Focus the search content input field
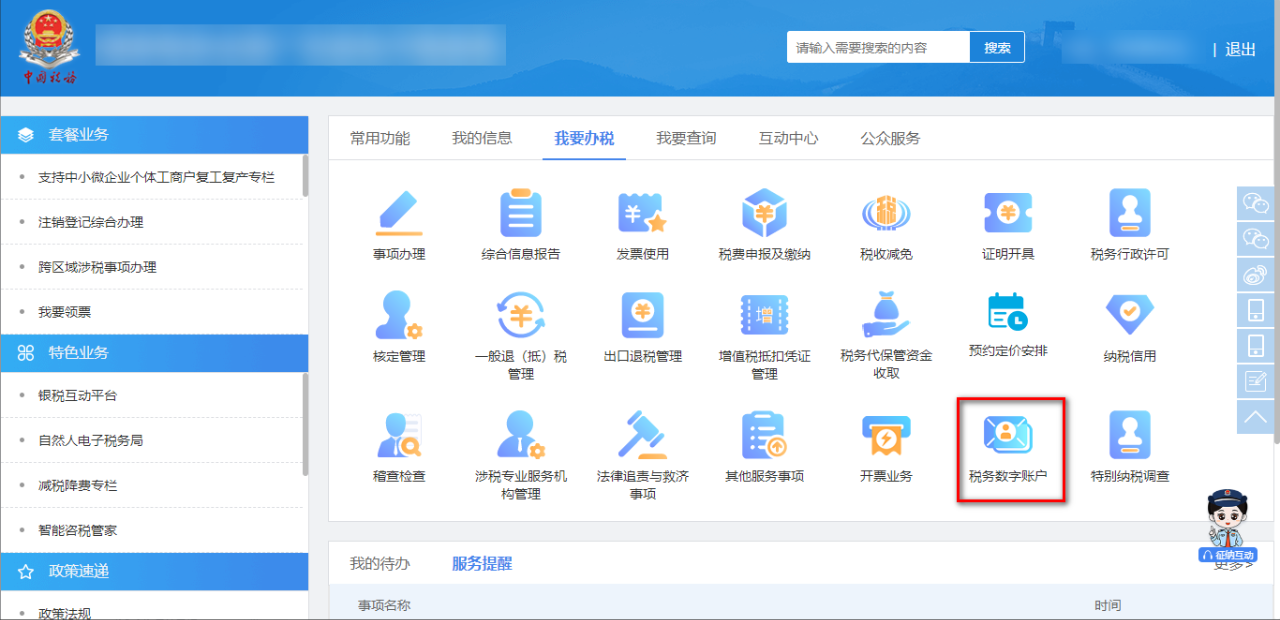 point(878,48)
